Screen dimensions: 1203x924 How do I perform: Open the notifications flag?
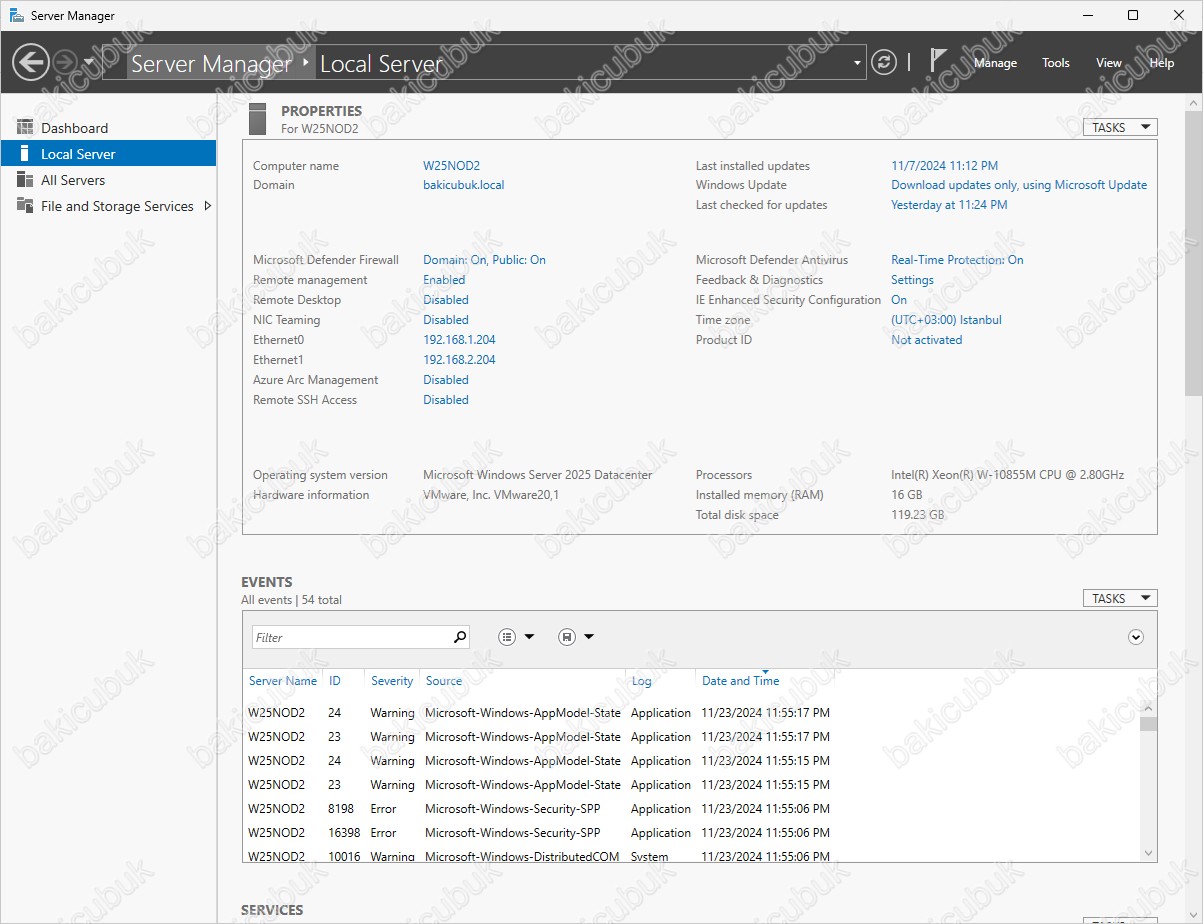[938, 61]
